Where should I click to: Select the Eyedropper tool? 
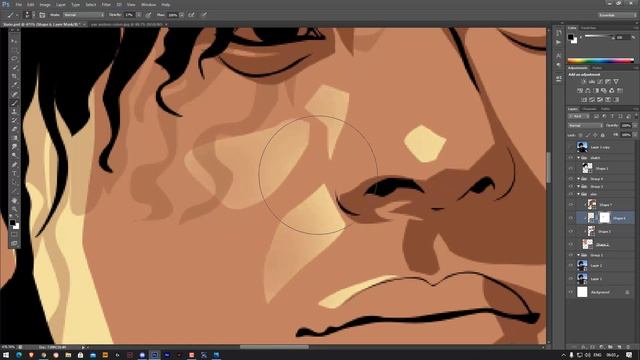pos(14,85)
